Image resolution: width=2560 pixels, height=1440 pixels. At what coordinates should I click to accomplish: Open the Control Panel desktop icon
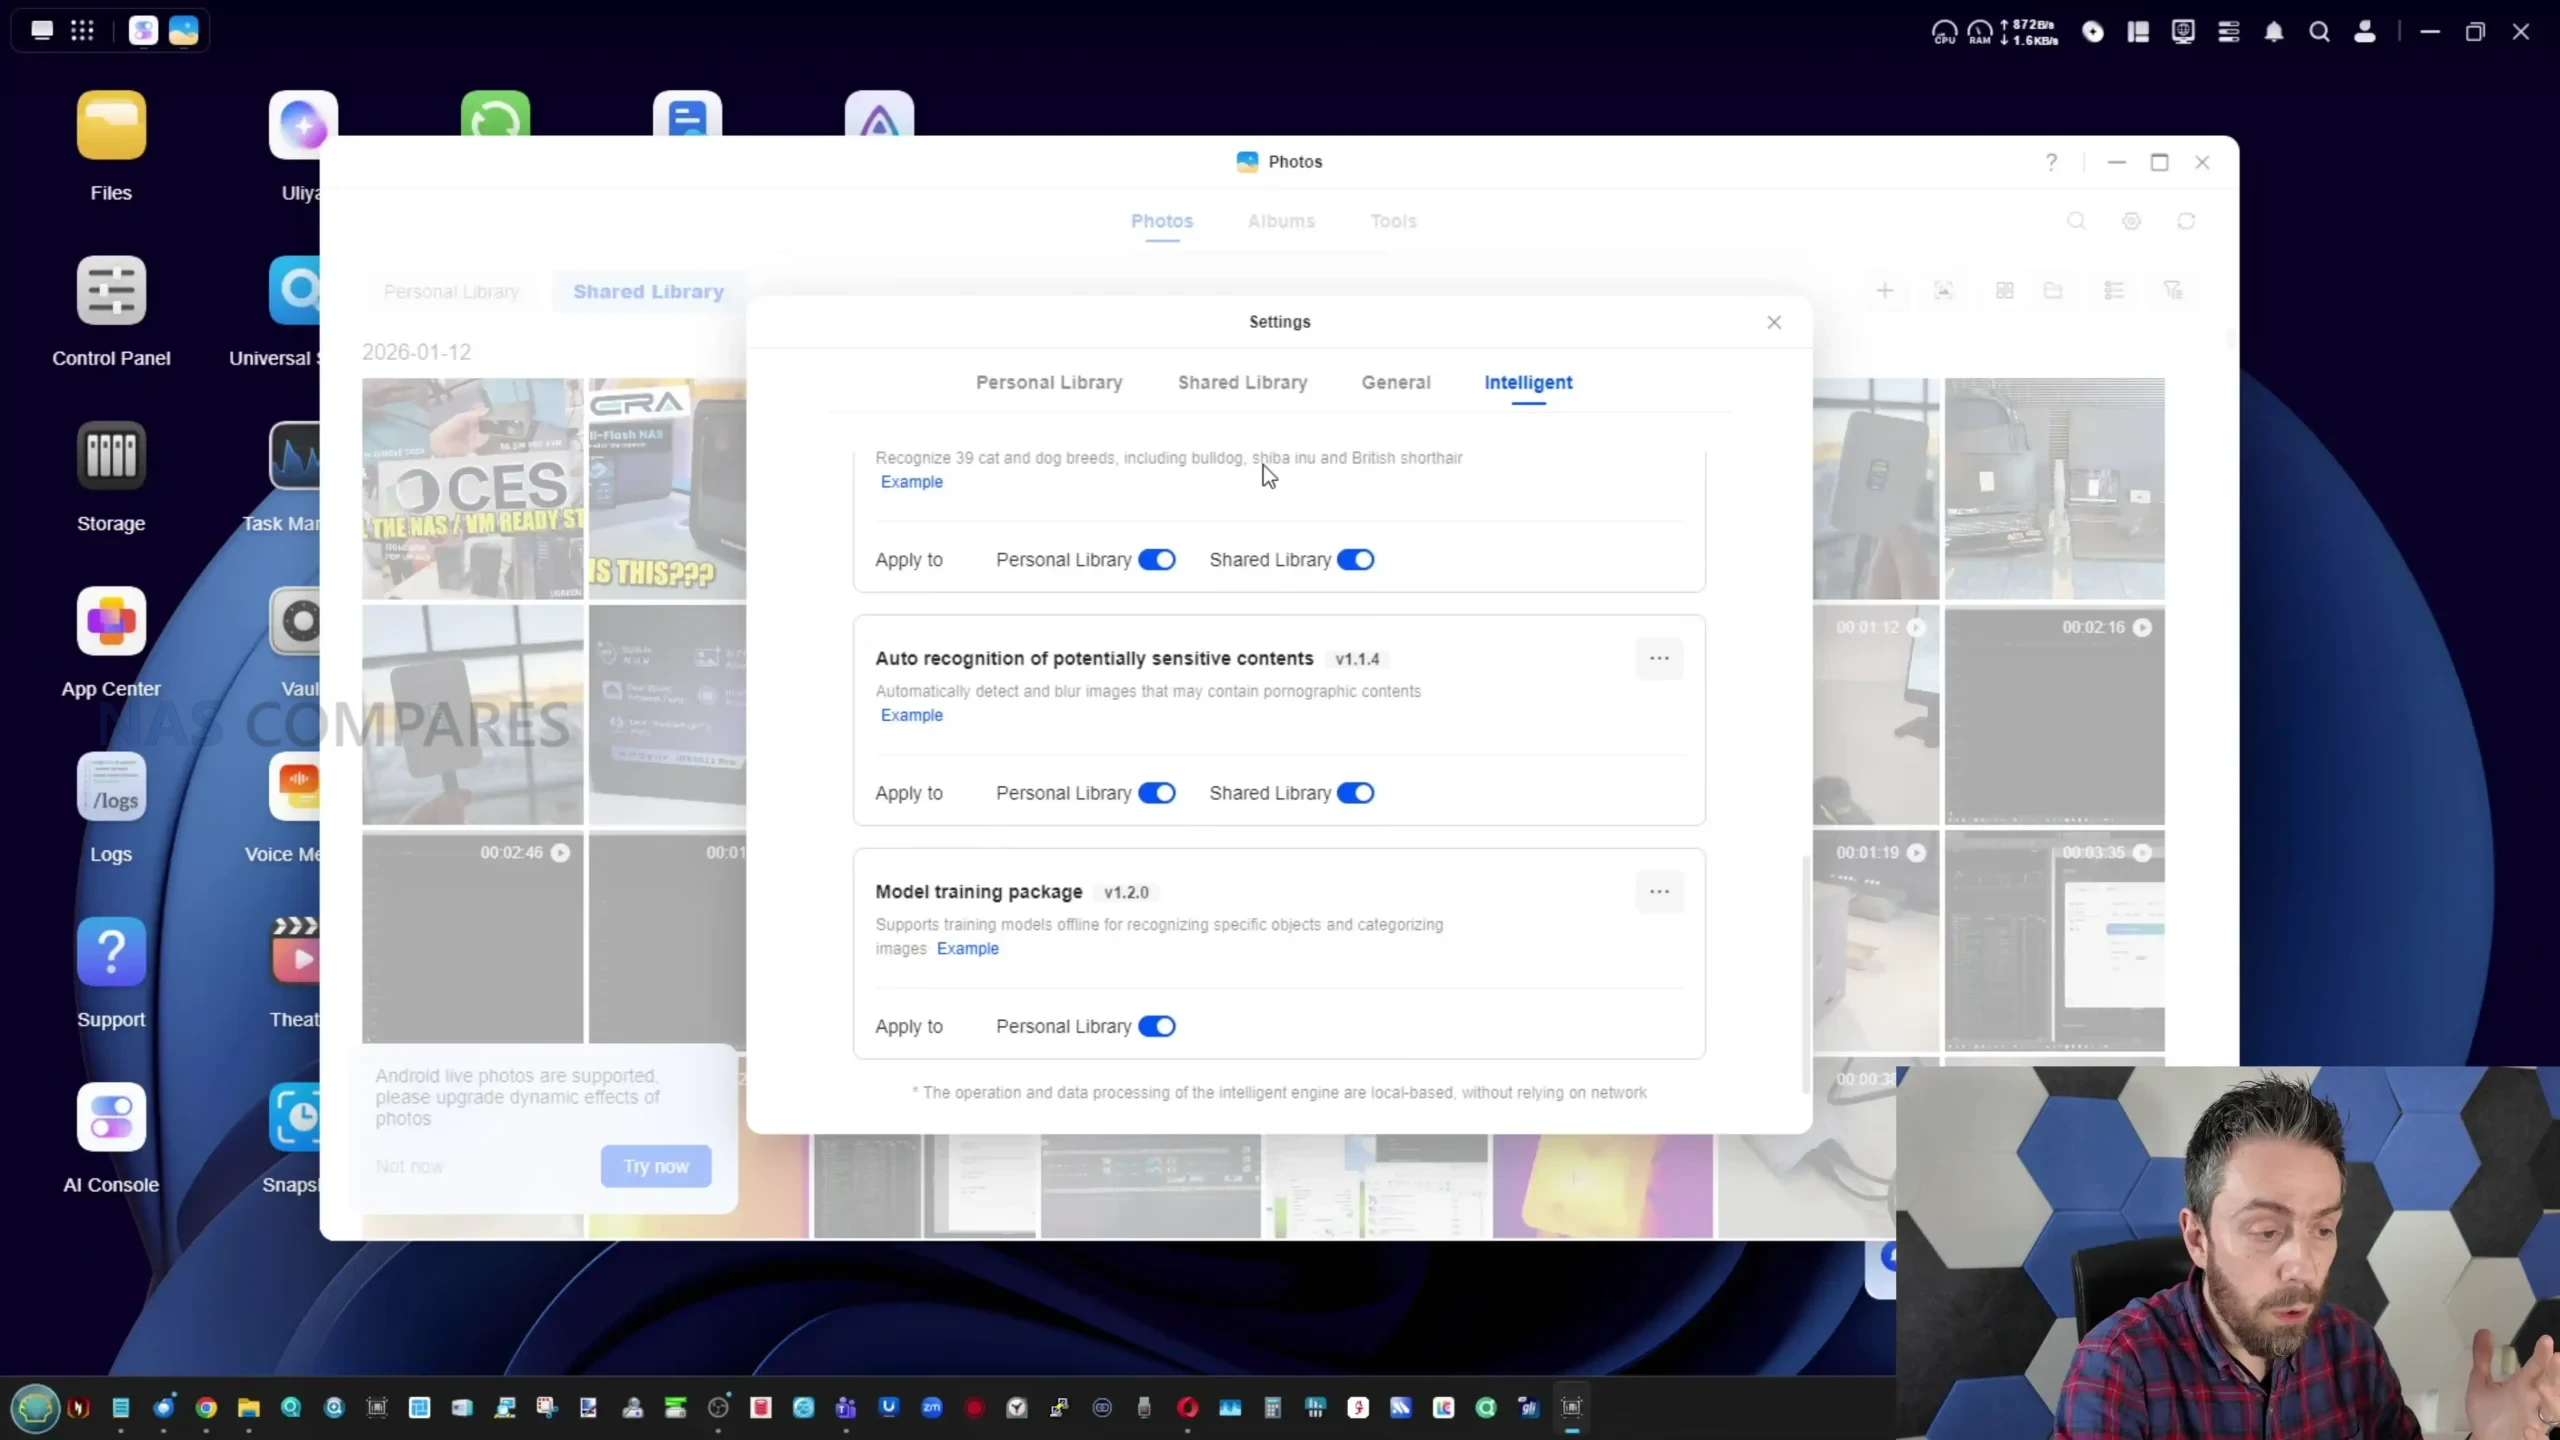pyautogui.click(x=111, y=291)
